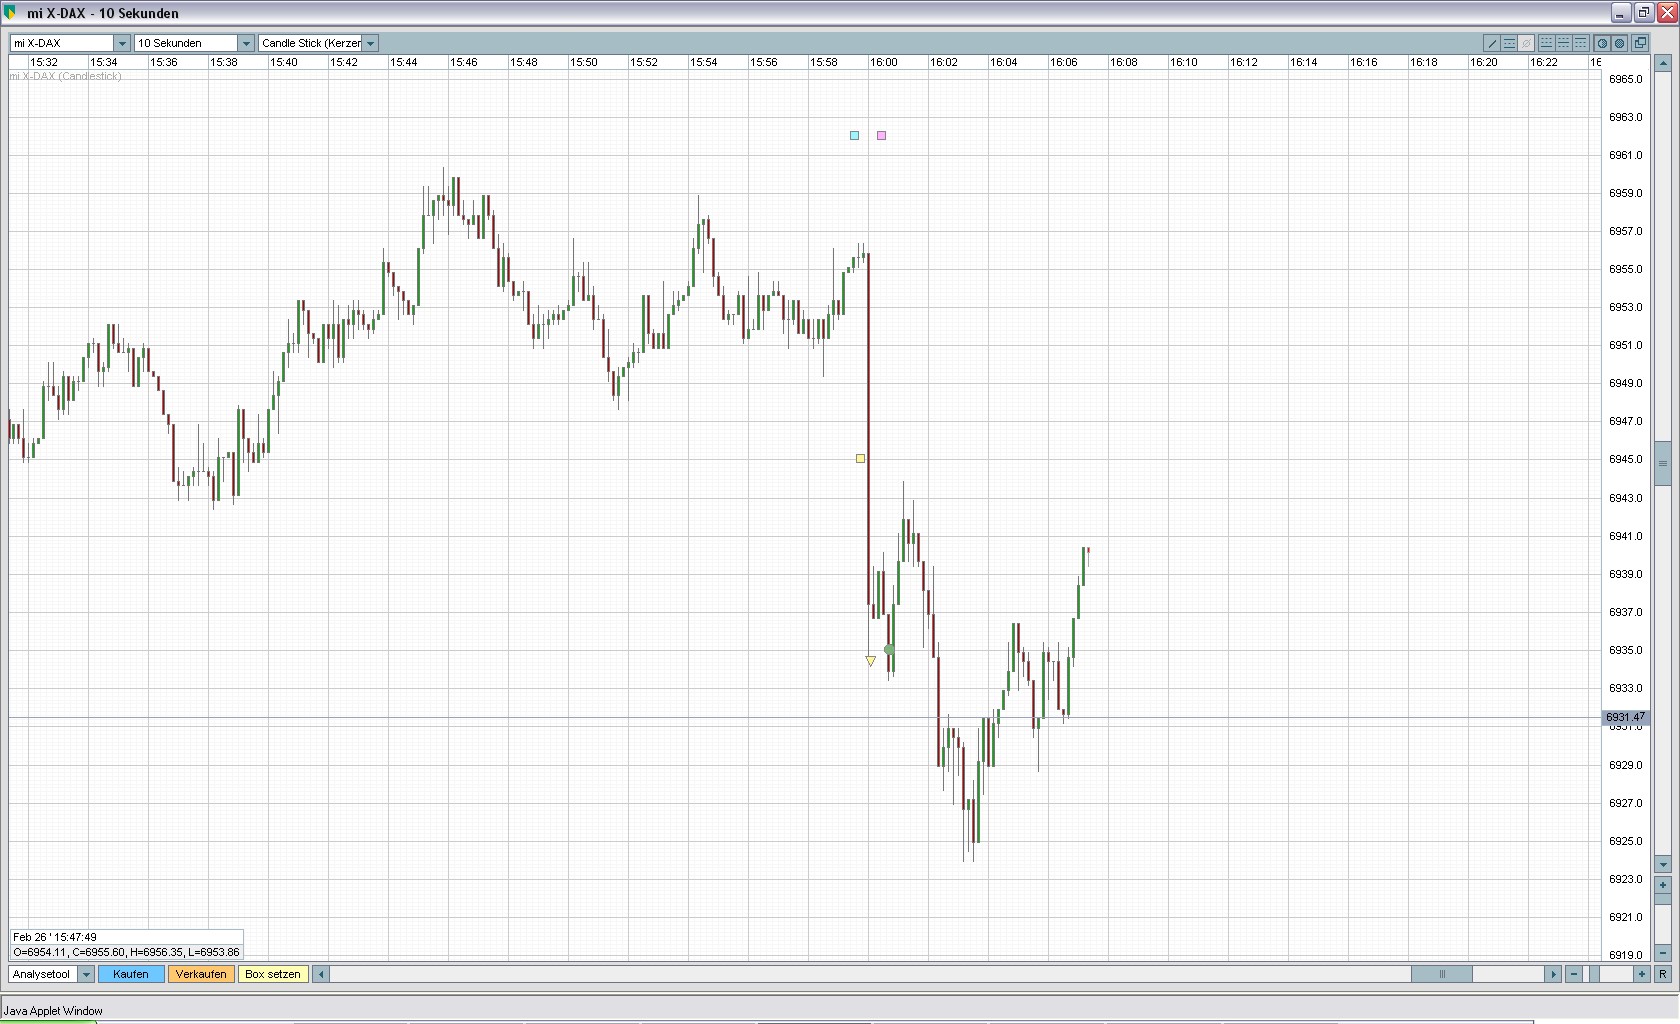Image resolution: width=1680 pixels, height=1024 pixels.
Task: Click the green circle marker on the chart
Action: pyautogui.click(x=889, y=650)
